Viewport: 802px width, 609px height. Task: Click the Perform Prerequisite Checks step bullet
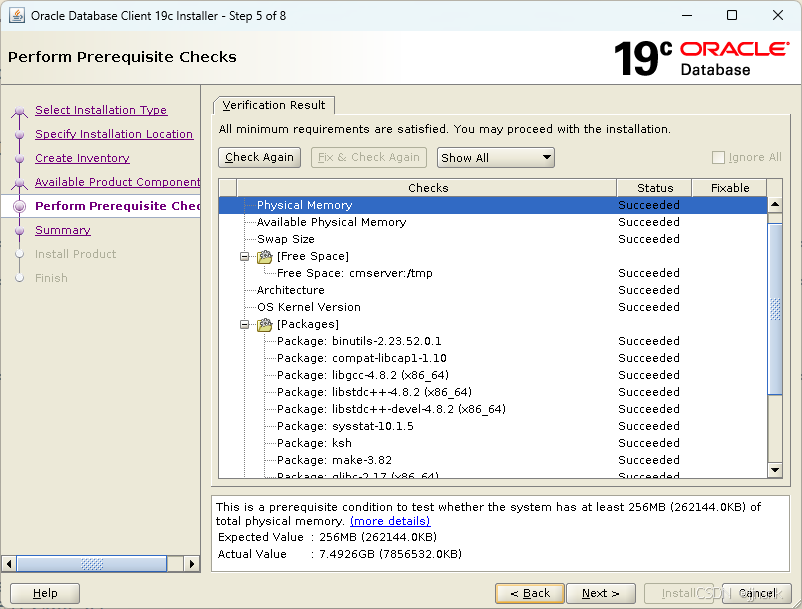pos(19,206)
